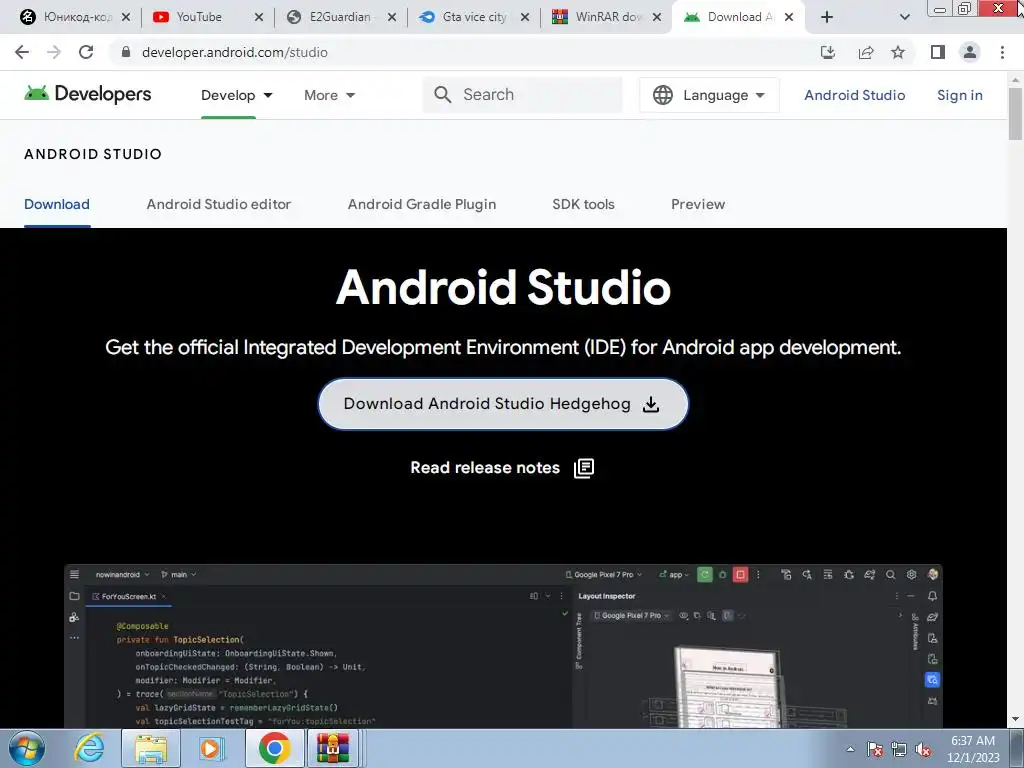Viewport: 1024px width, 768px height.
Task: Open the browser side panel
Action: coord(938,52)
